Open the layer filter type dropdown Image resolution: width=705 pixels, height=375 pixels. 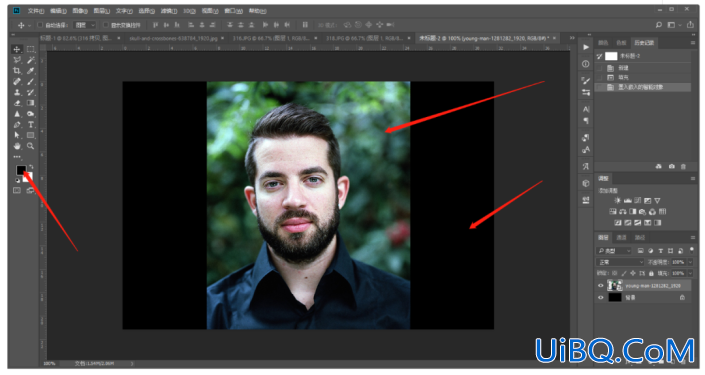(x=614, y=250)
